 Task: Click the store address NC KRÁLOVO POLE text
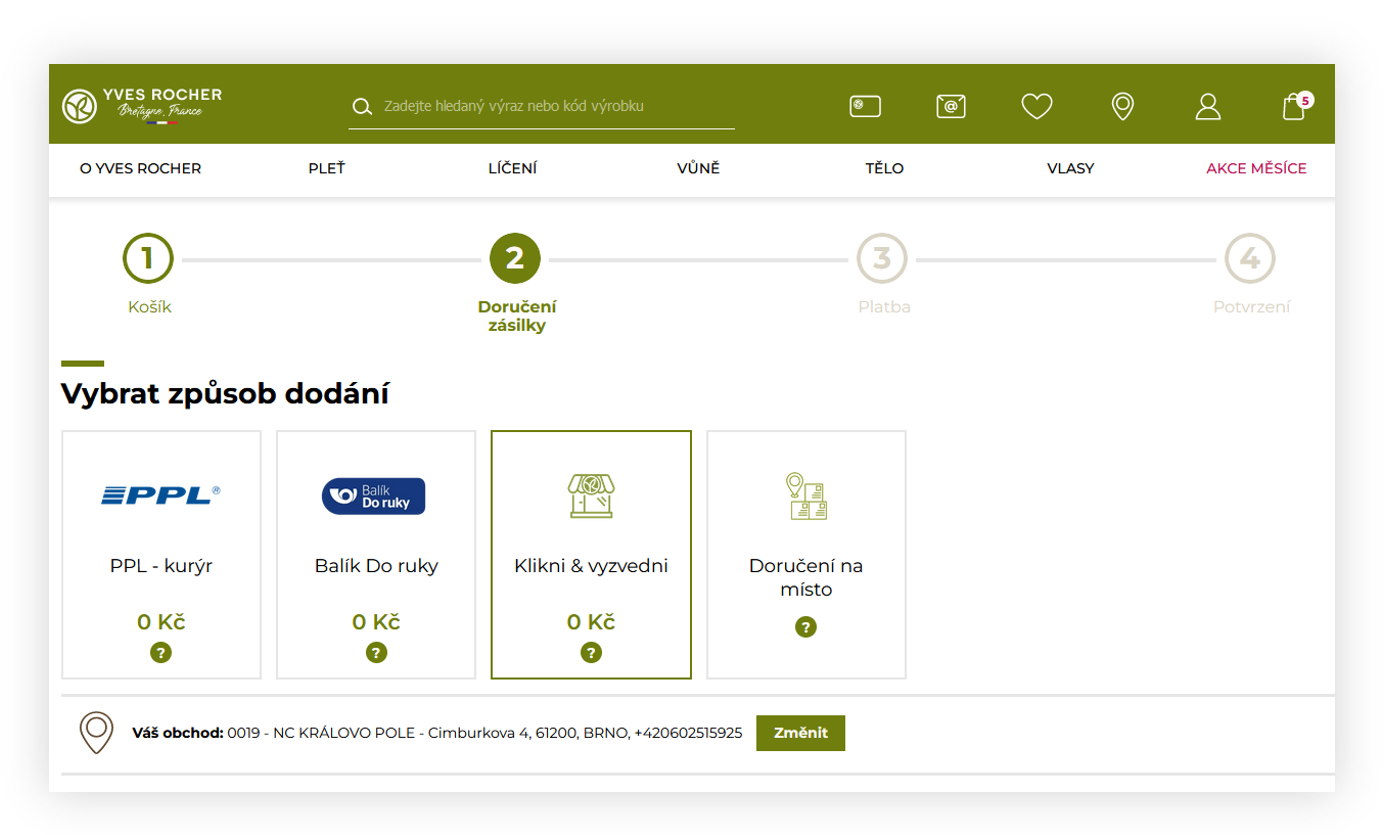485,733
